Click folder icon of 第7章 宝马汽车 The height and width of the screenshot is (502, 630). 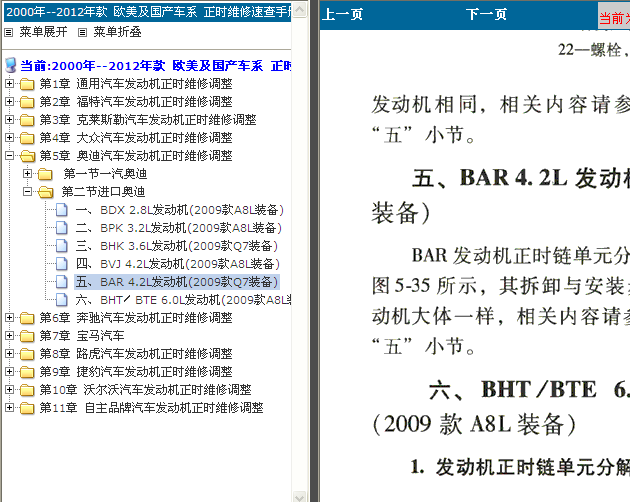tap(27, 336)
